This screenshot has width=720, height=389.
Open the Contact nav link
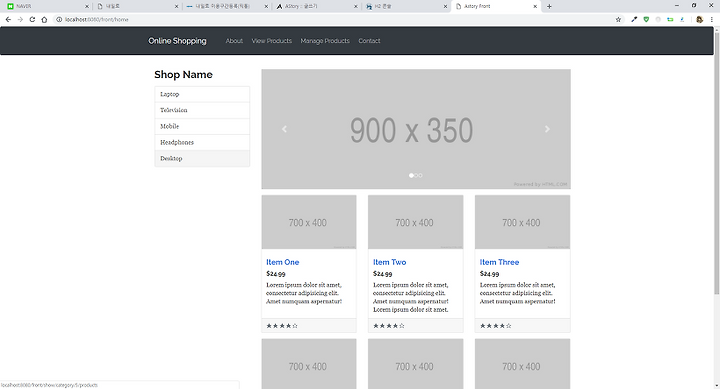[369, 41]
